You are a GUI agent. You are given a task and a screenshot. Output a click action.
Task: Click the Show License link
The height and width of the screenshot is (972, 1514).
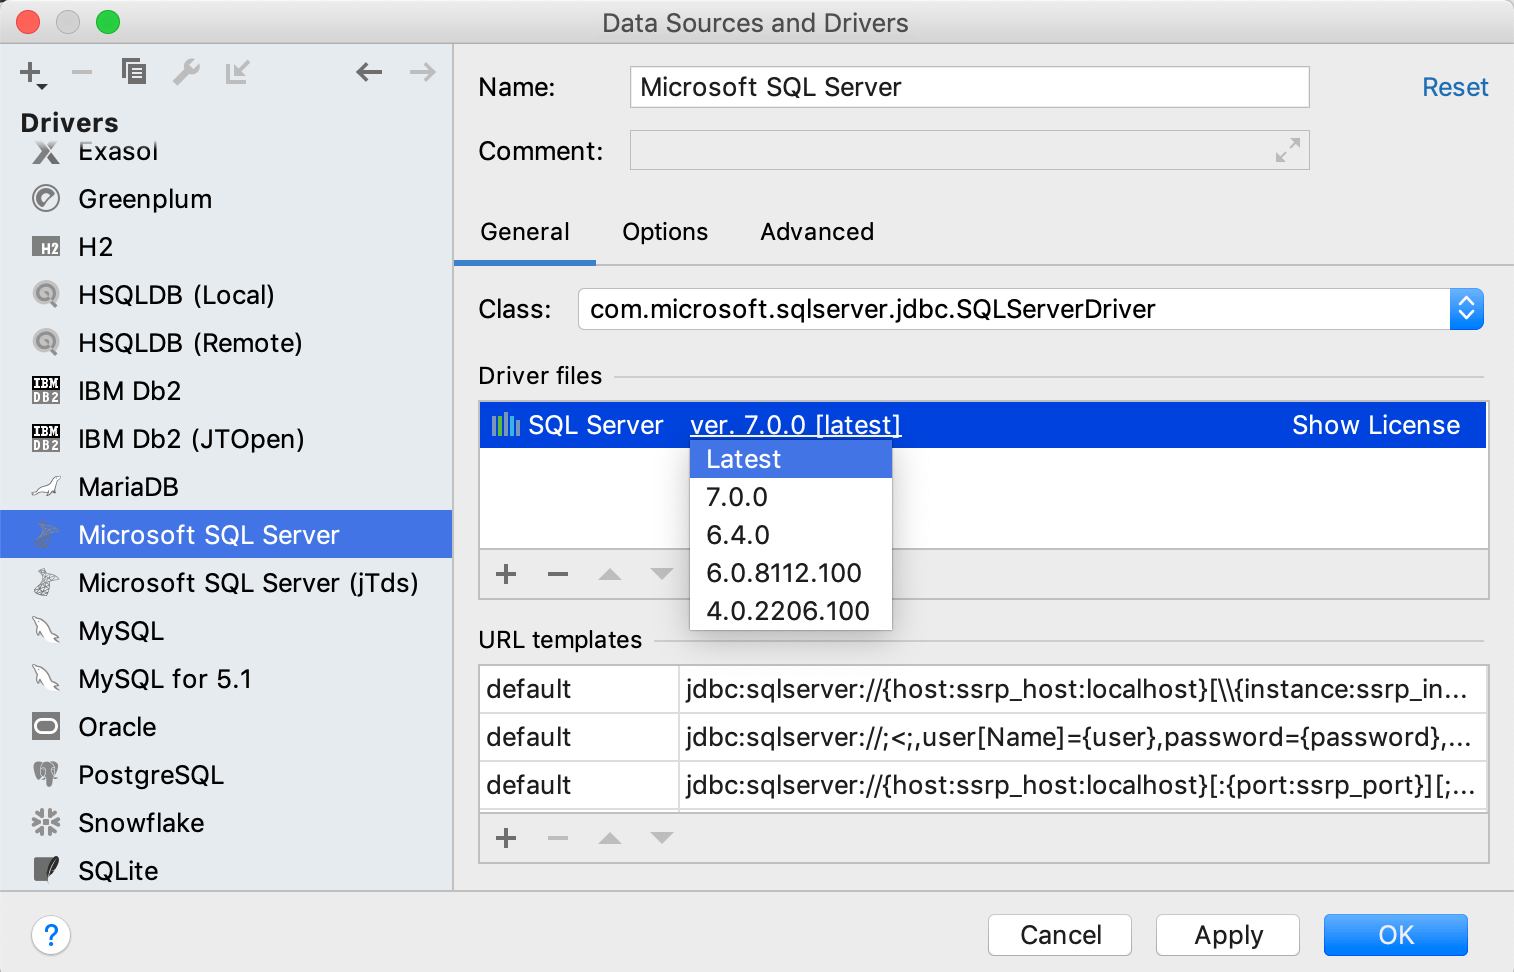coord(1376,424)
